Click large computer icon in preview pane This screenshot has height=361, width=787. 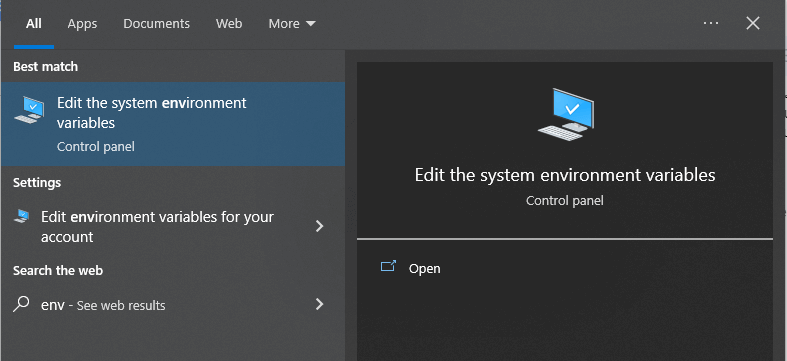566,114
